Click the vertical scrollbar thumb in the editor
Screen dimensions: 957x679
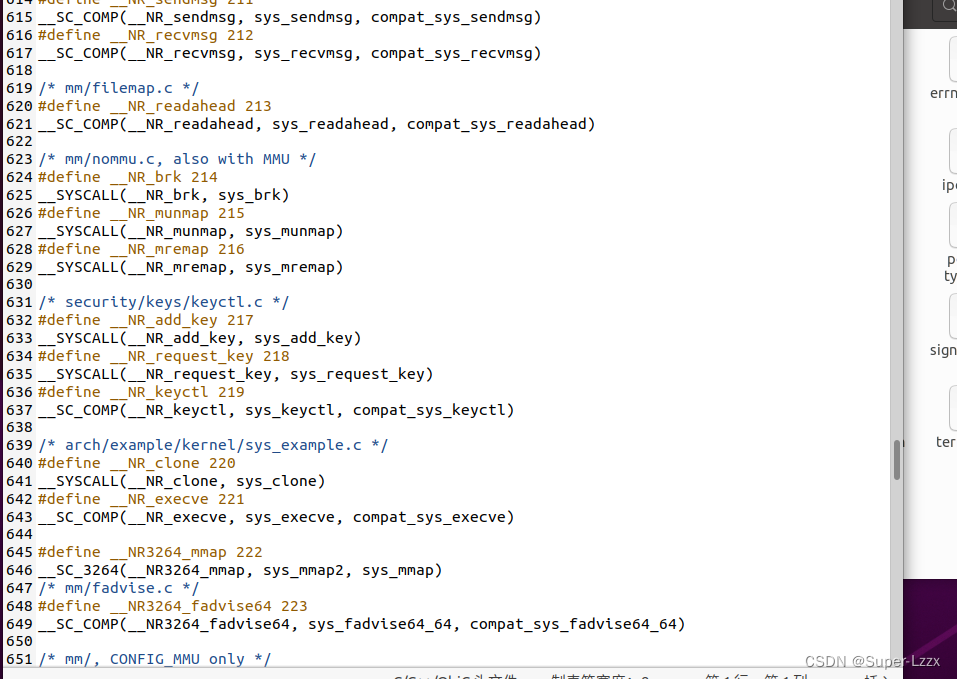pos(897,460)
